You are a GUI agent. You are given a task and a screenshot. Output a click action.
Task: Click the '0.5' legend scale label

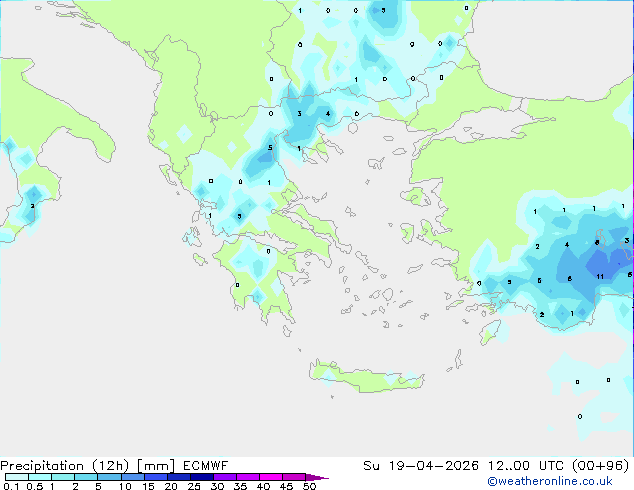[35, 486]
